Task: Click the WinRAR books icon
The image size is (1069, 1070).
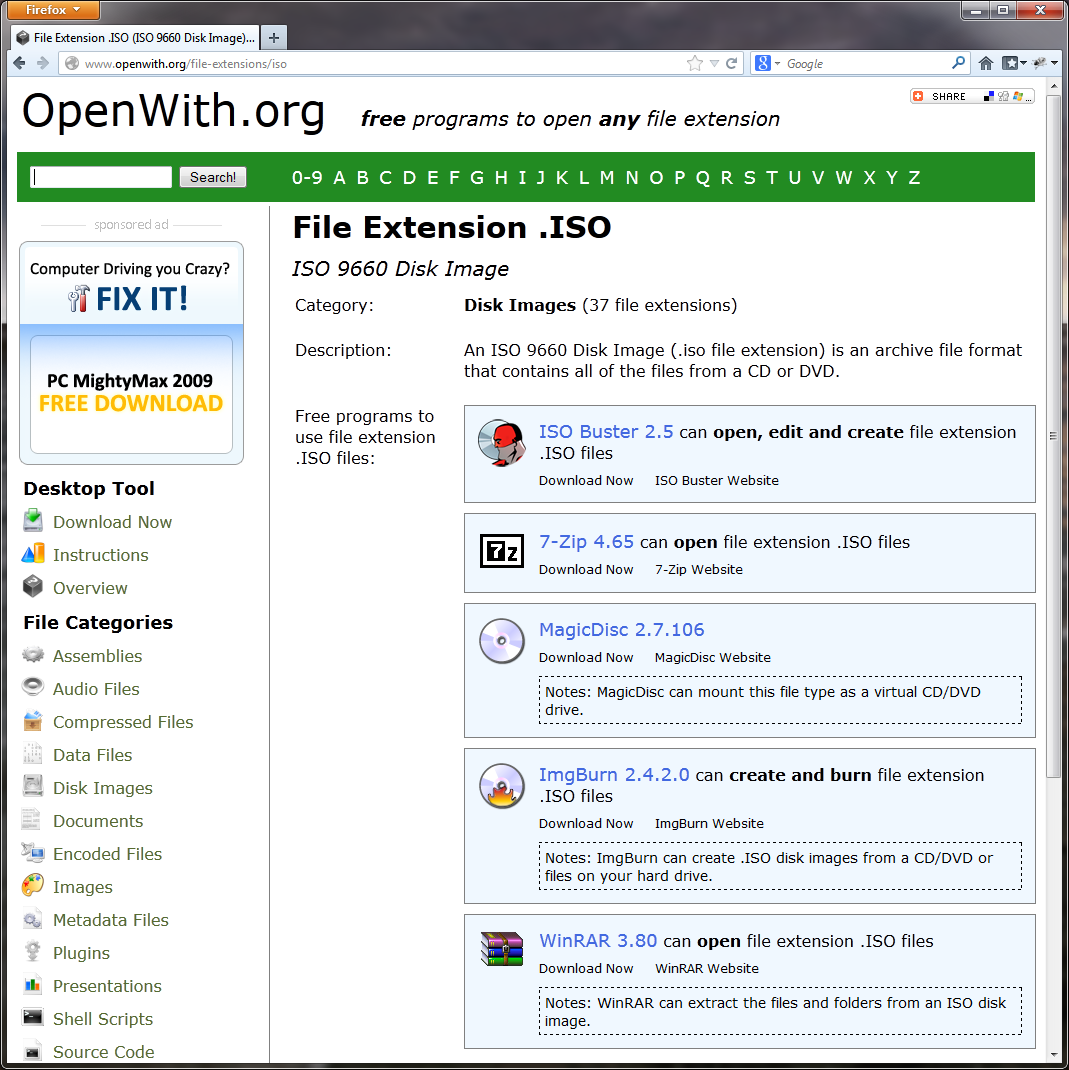Action: click(501, 949)
